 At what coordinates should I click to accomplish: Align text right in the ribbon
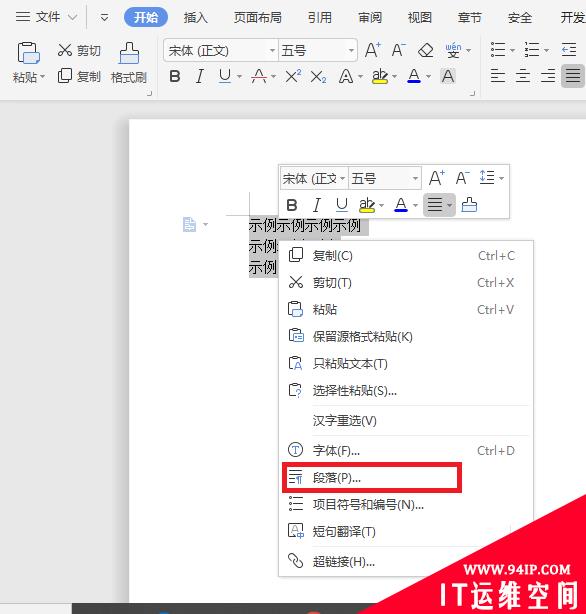(548, 75)
